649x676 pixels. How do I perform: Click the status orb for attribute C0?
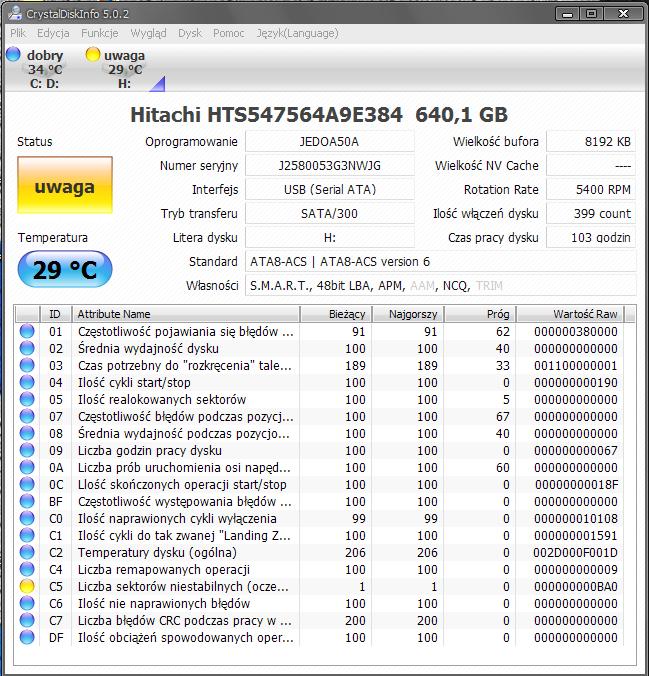(27, 518)
